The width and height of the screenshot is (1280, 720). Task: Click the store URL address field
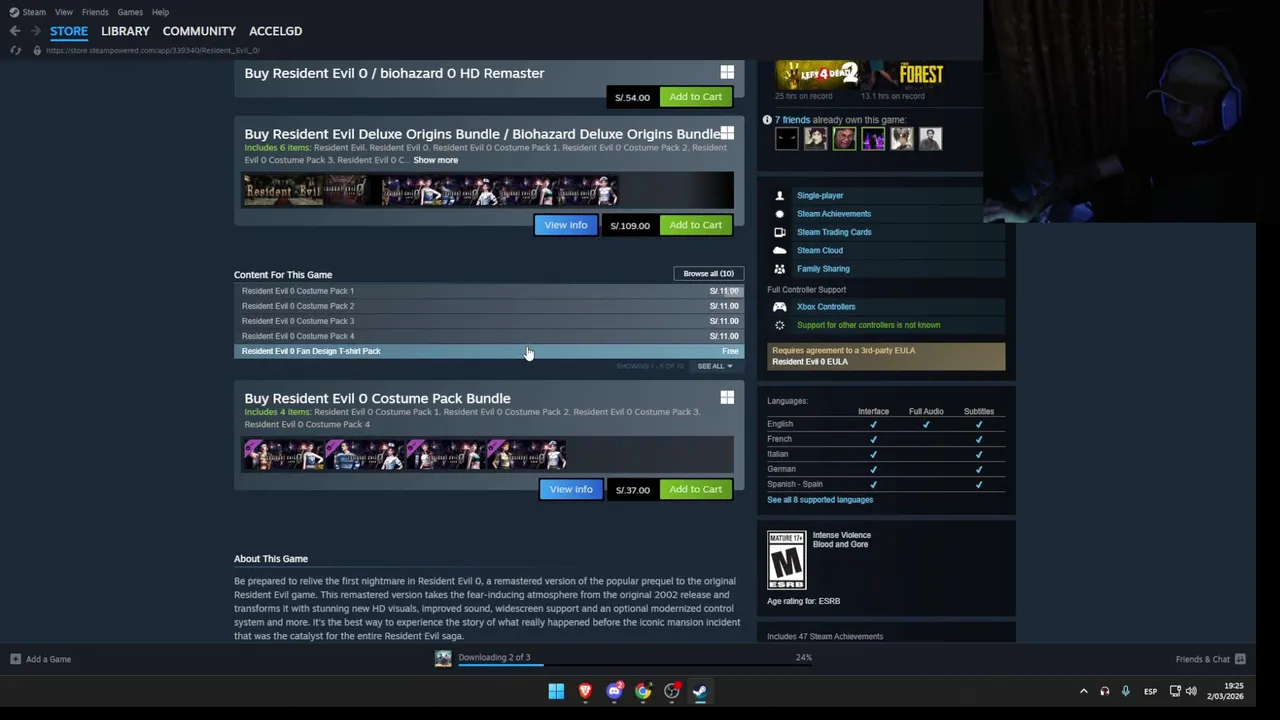coord(152,50)
